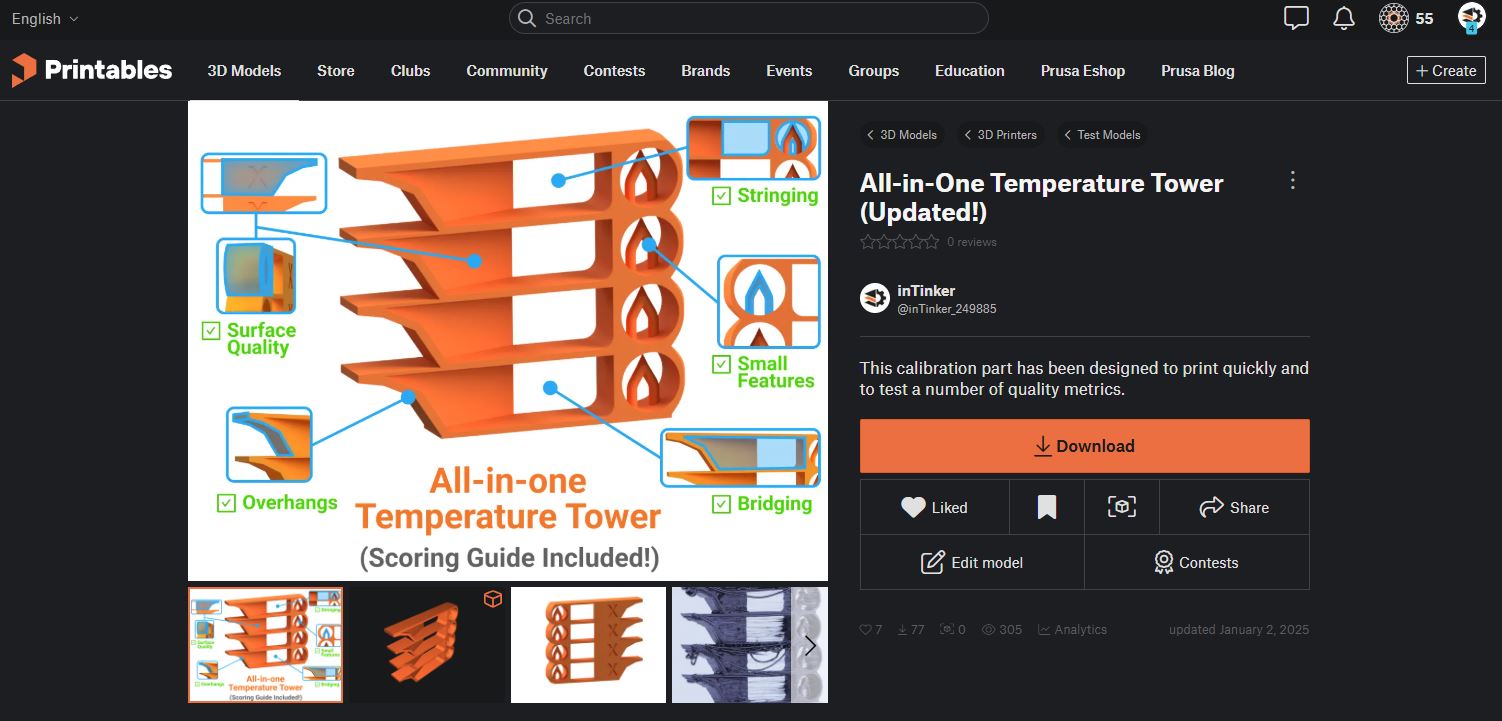This screenshot has width=1502, height=721.
Task: Click the Prusameter points icon
Action: 1394,18
